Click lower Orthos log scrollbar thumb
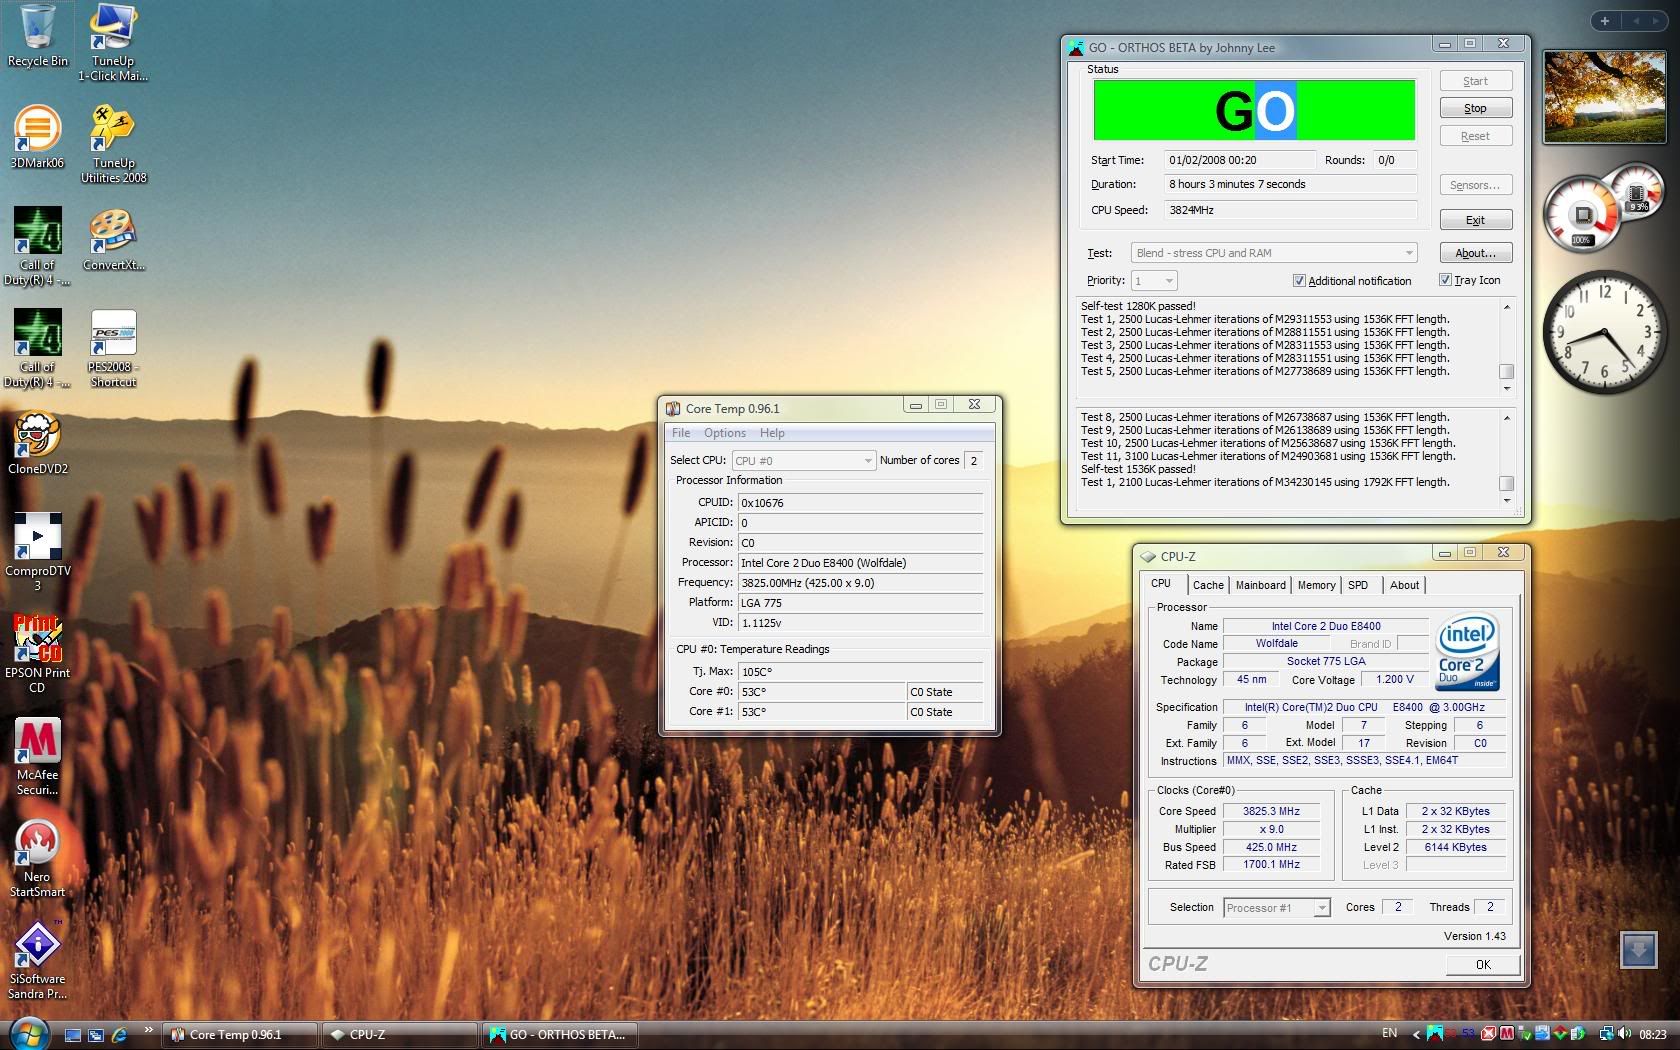Screen dimensions: 1680x1050 coord(1507,483)
